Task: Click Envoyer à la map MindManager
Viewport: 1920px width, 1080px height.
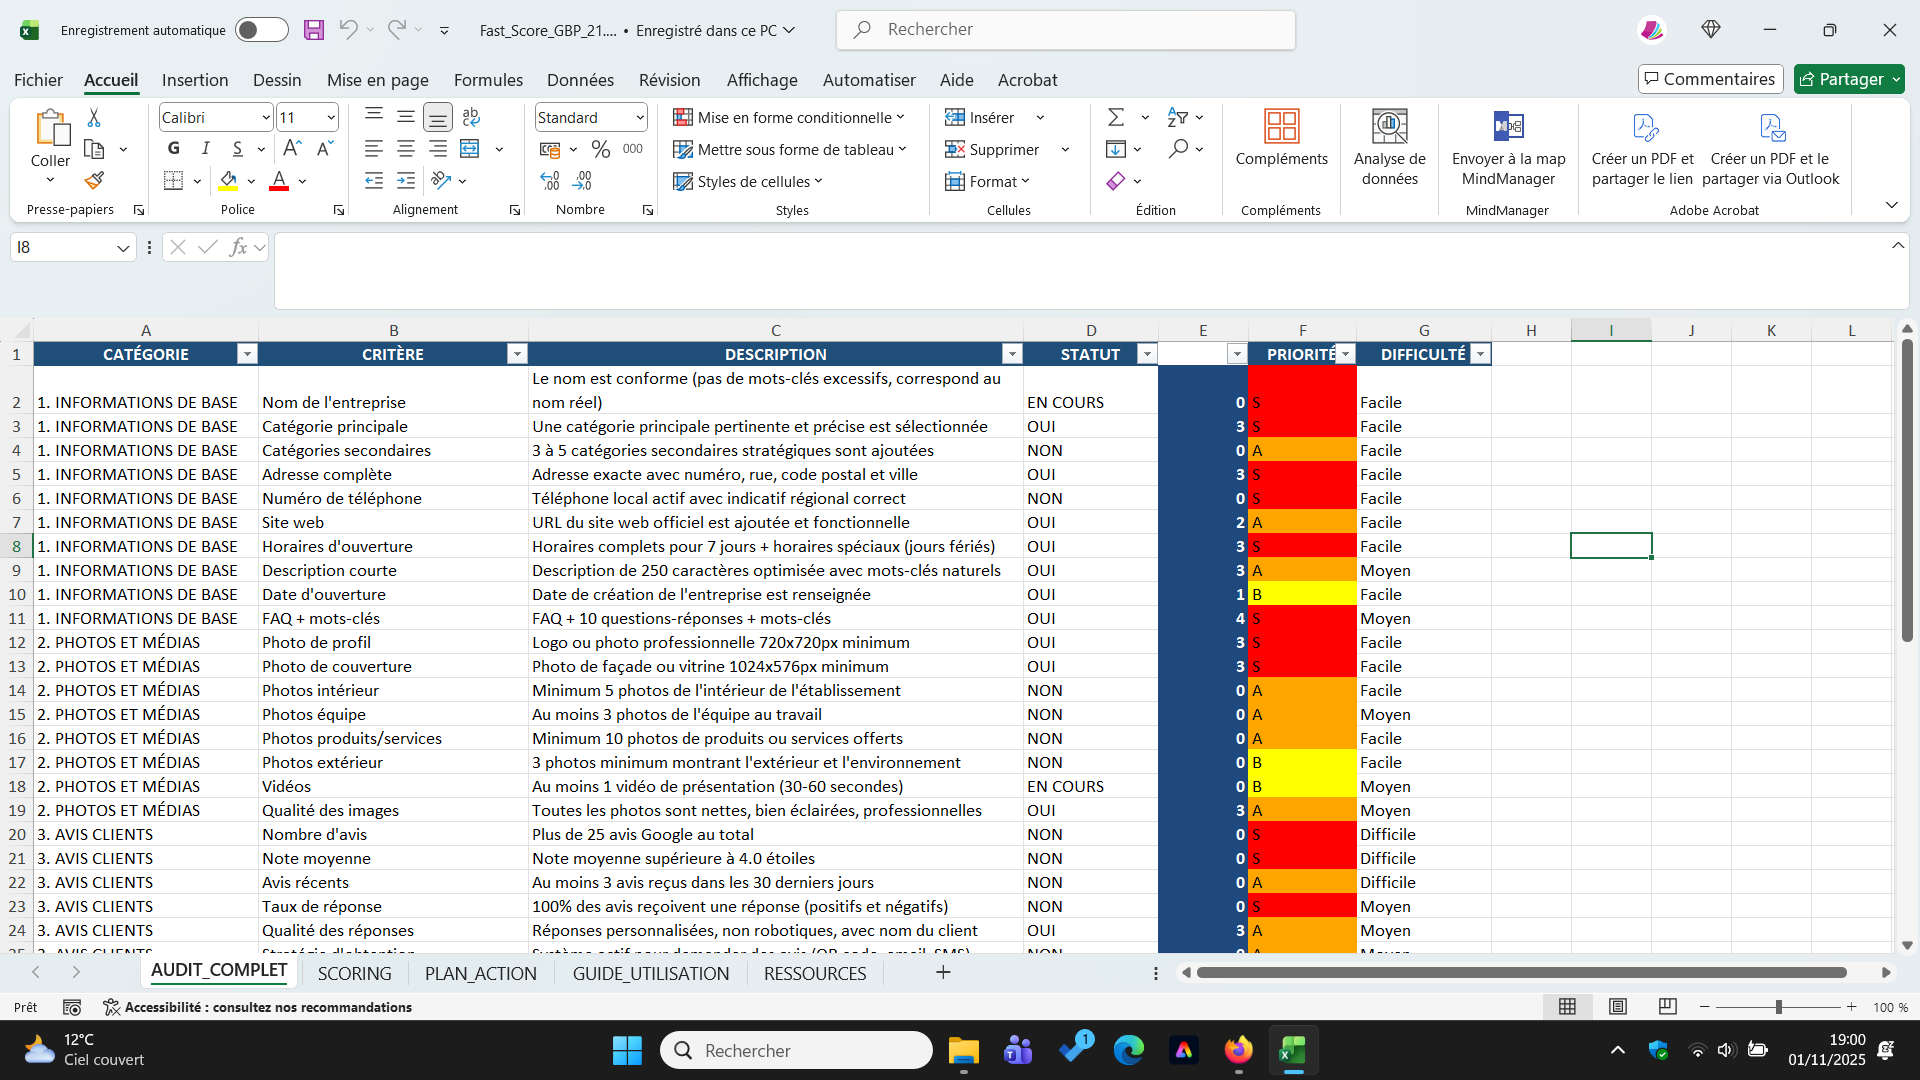Action: 1509,148
